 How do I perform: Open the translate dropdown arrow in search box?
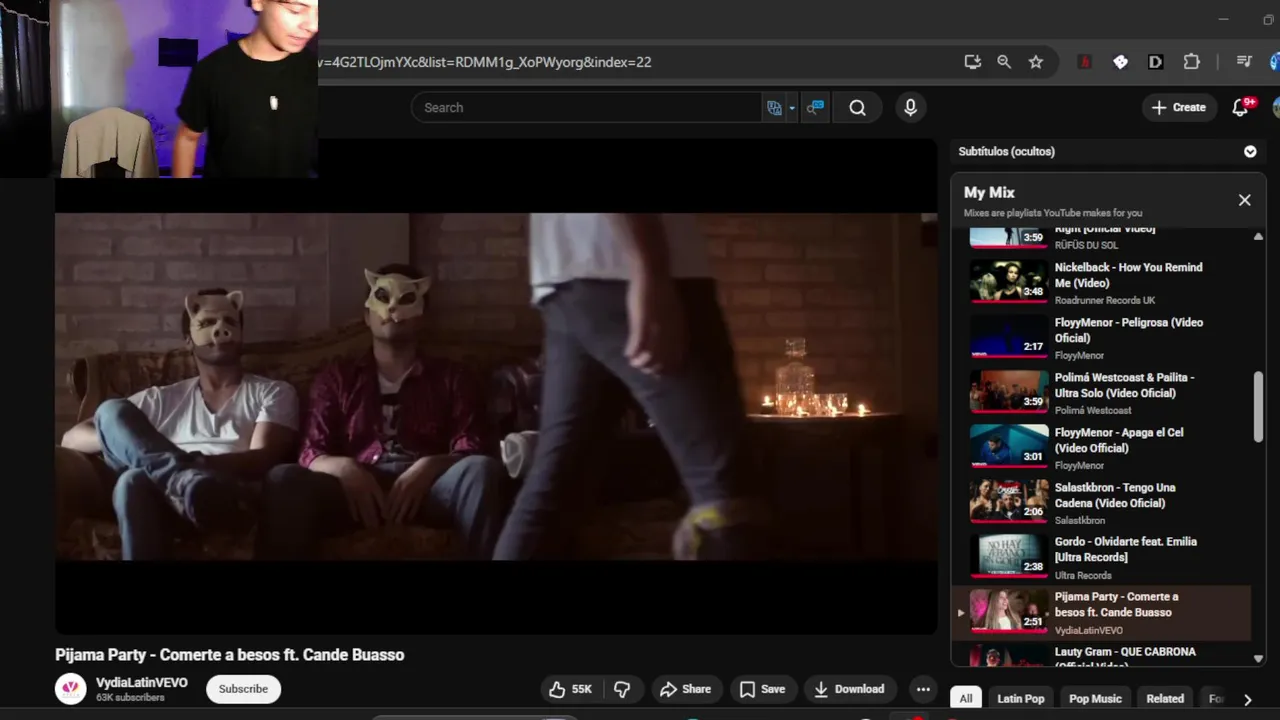(x=791, y=108)
